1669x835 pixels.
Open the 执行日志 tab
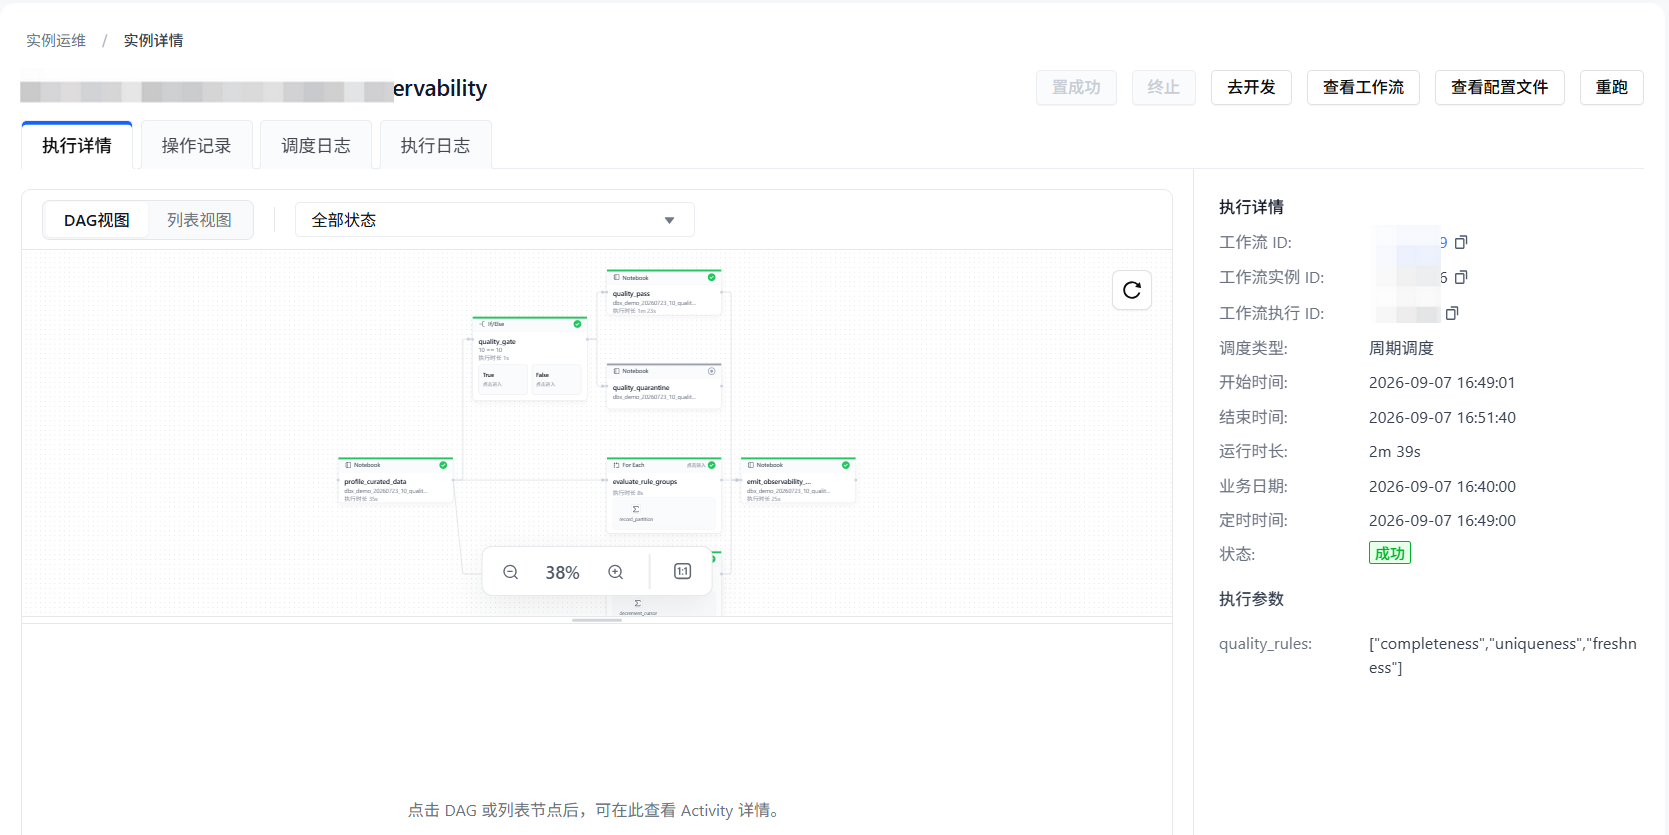(x=435, y=146)
